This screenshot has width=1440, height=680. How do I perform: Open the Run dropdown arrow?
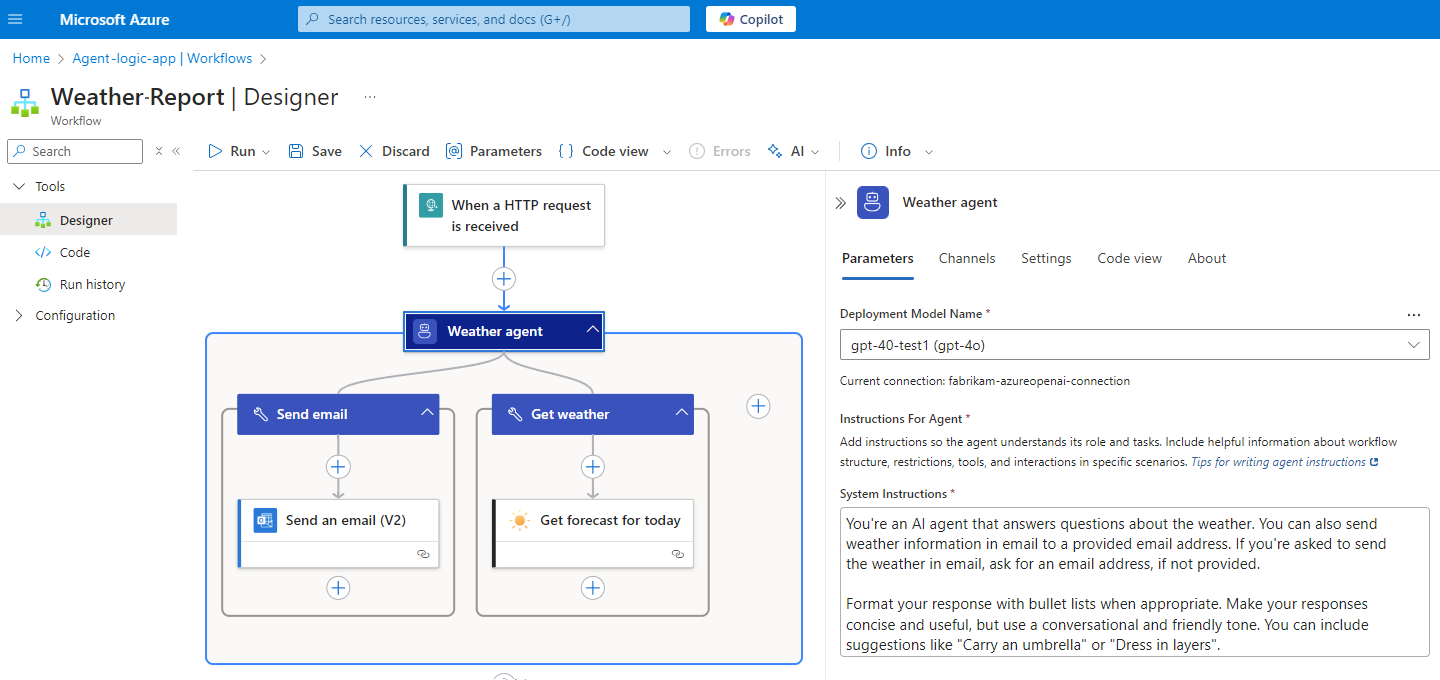266,152
